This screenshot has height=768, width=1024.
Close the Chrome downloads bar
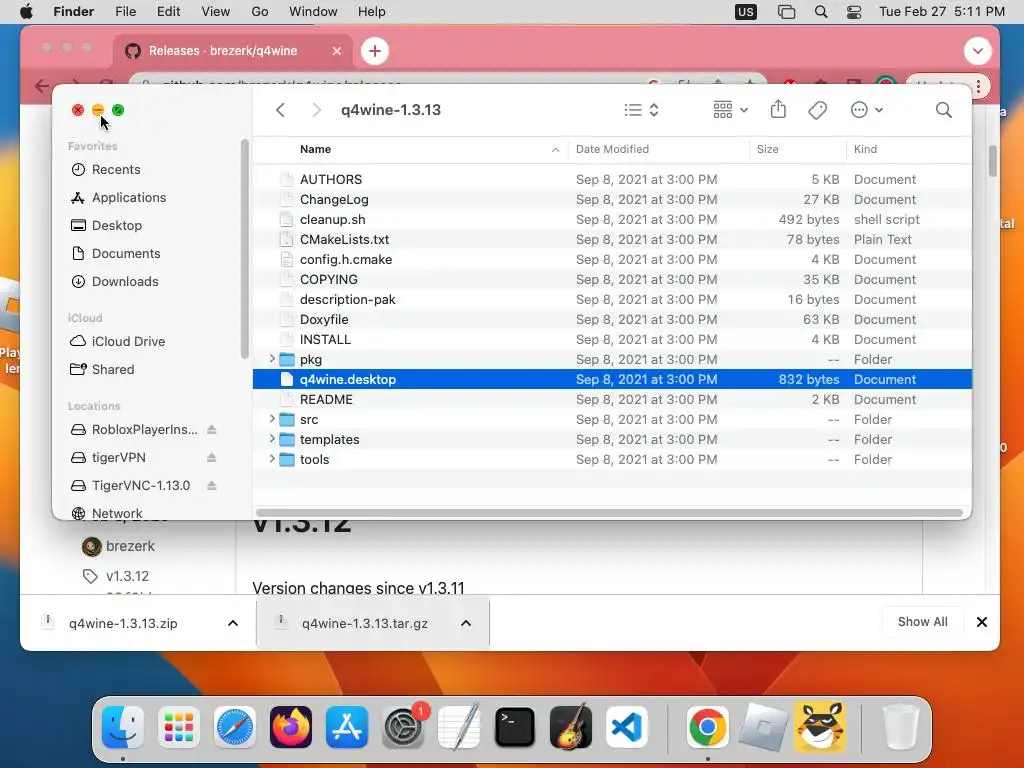click(982, 622)
